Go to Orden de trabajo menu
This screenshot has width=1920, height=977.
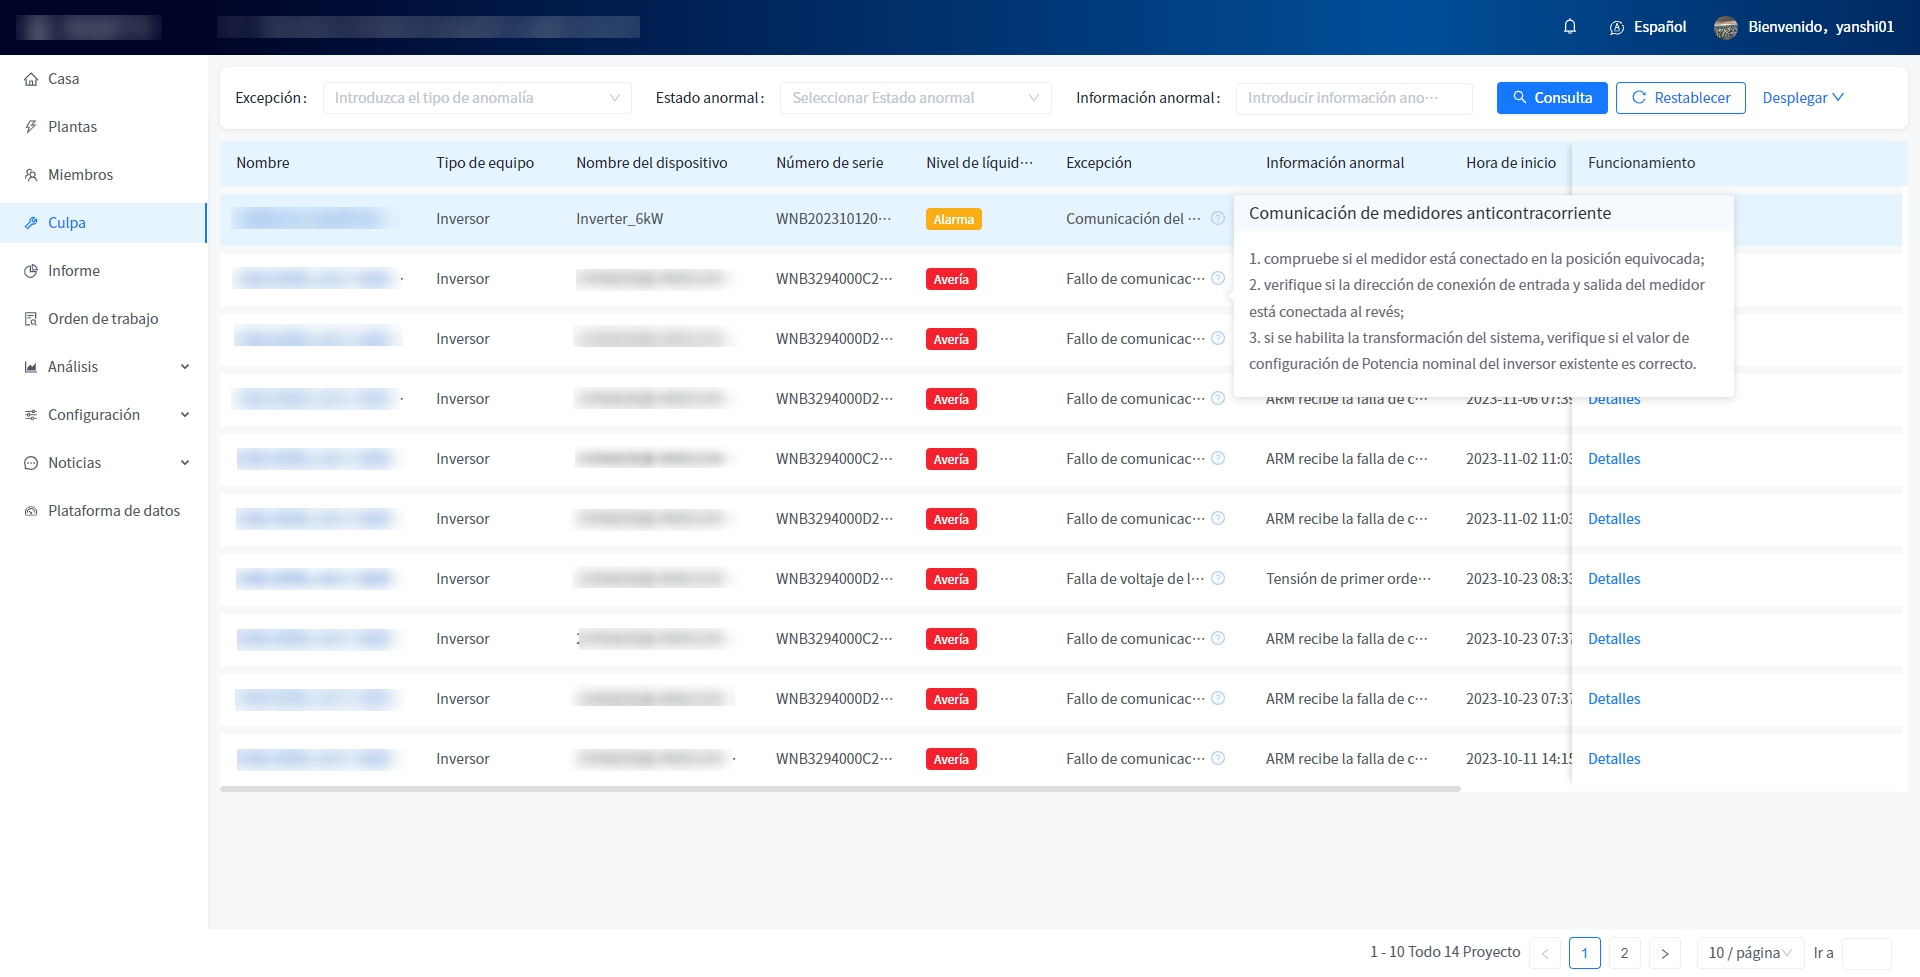click(103, 319)
